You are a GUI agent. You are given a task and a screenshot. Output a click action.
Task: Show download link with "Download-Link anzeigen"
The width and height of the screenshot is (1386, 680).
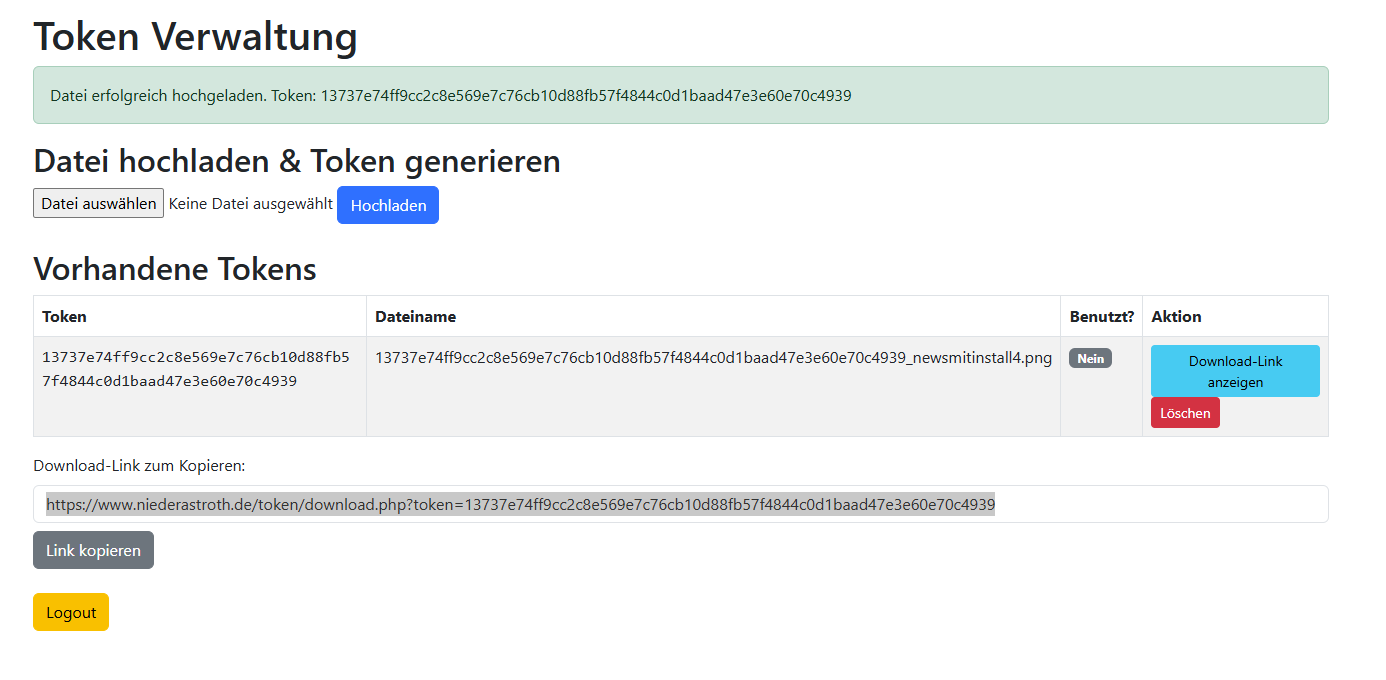pyautogui.click(x=1234, y=371)
